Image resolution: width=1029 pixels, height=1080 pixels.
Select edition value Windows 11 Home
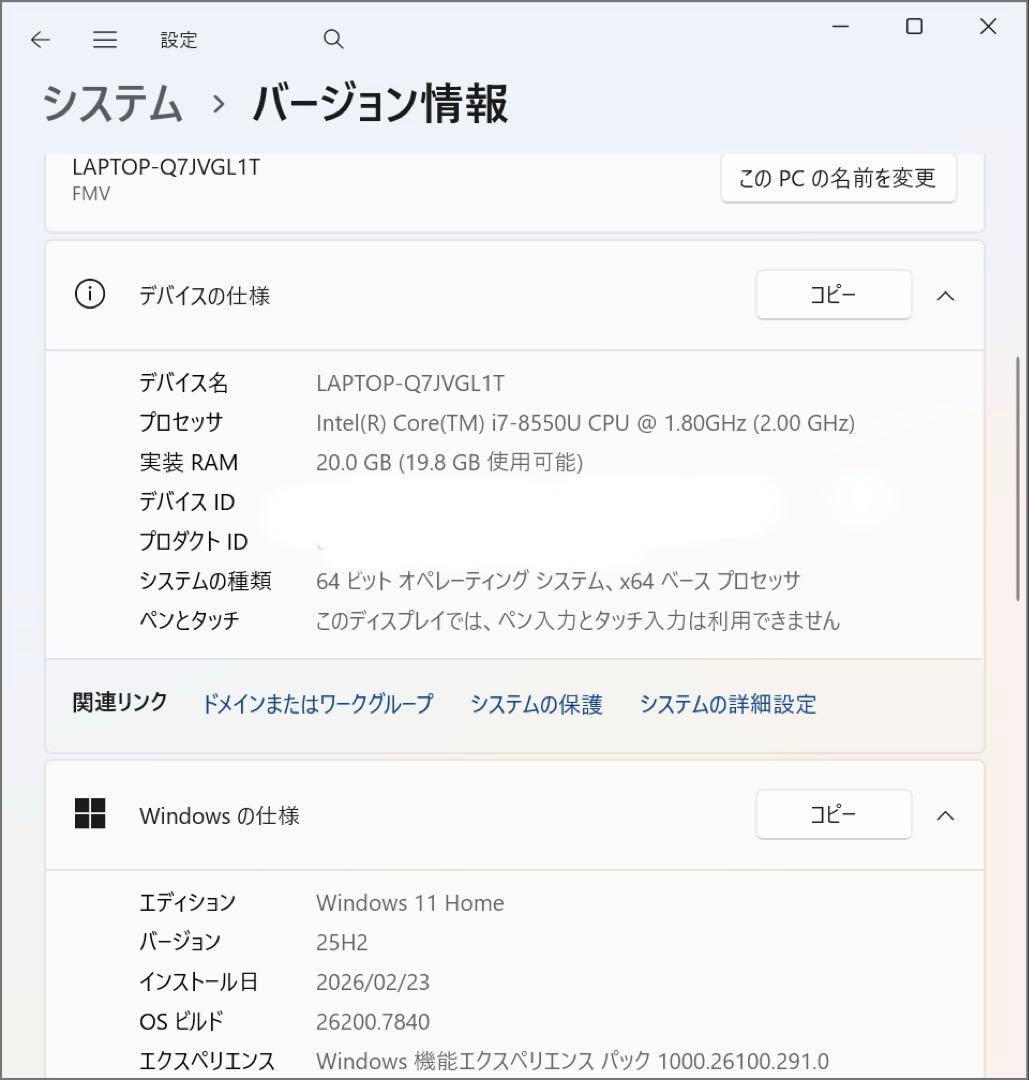[x=410, y=903]
